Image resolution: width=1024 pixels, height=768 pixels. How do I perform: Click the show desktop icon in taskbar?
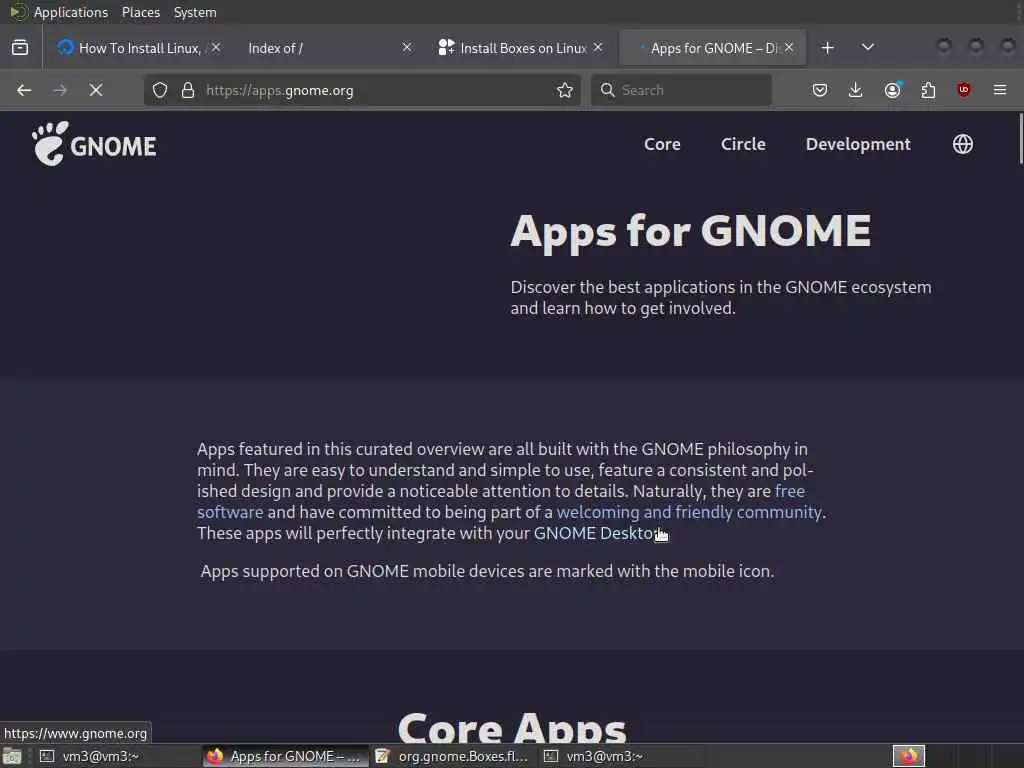tap(12, 756)
